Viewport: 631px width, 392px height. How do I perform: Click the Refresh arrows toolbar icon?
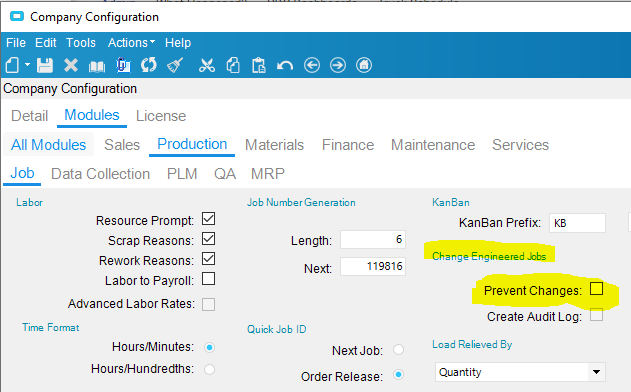pos(149,65)
